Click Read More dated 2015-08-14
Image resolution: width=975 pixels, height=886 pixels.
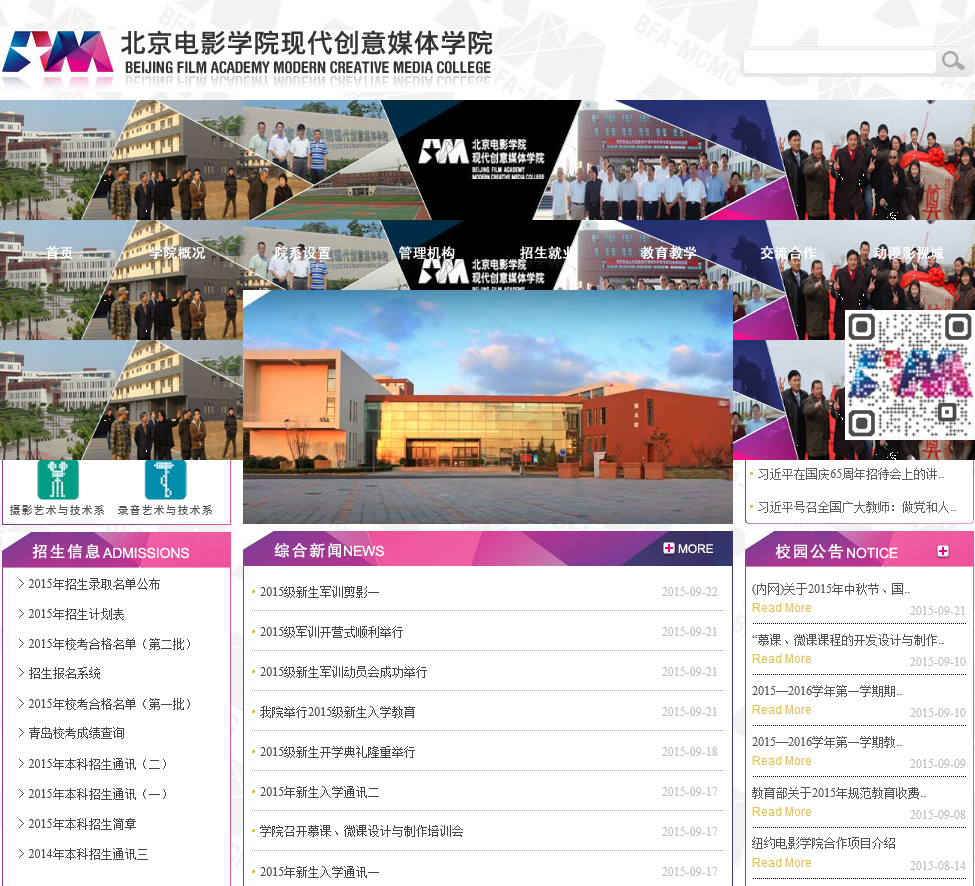(x=782, y=863)
